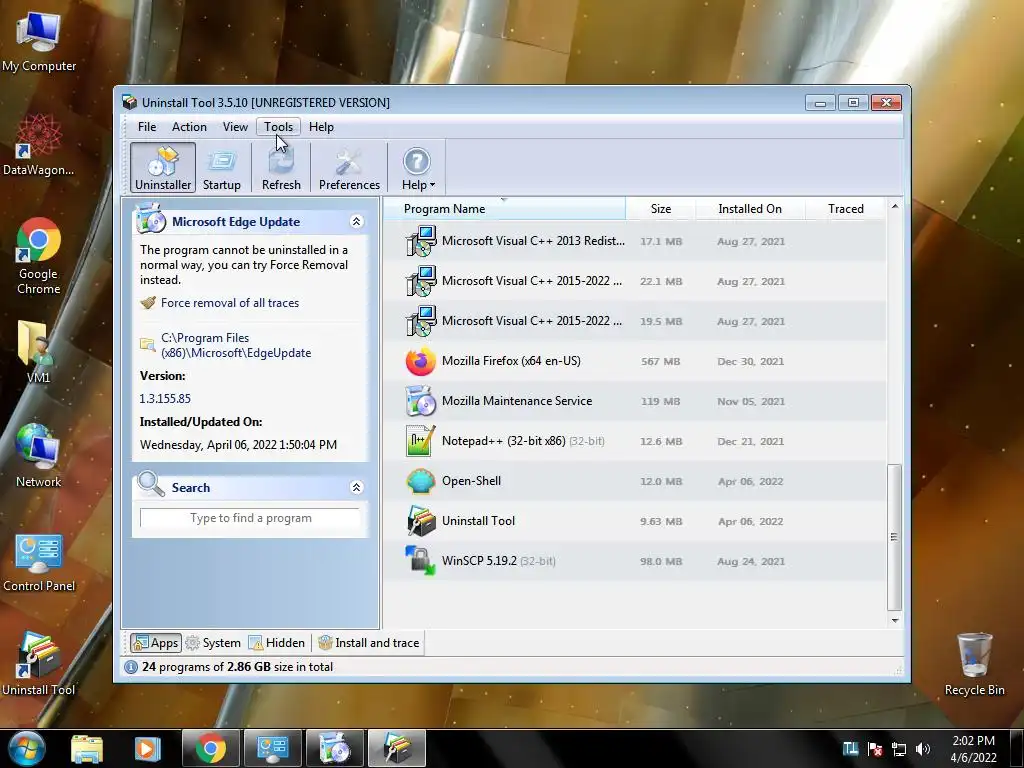The width and height of the screenshot is (1024, 768).
Task: Sort by Program Name column
Action: point(504,208)
